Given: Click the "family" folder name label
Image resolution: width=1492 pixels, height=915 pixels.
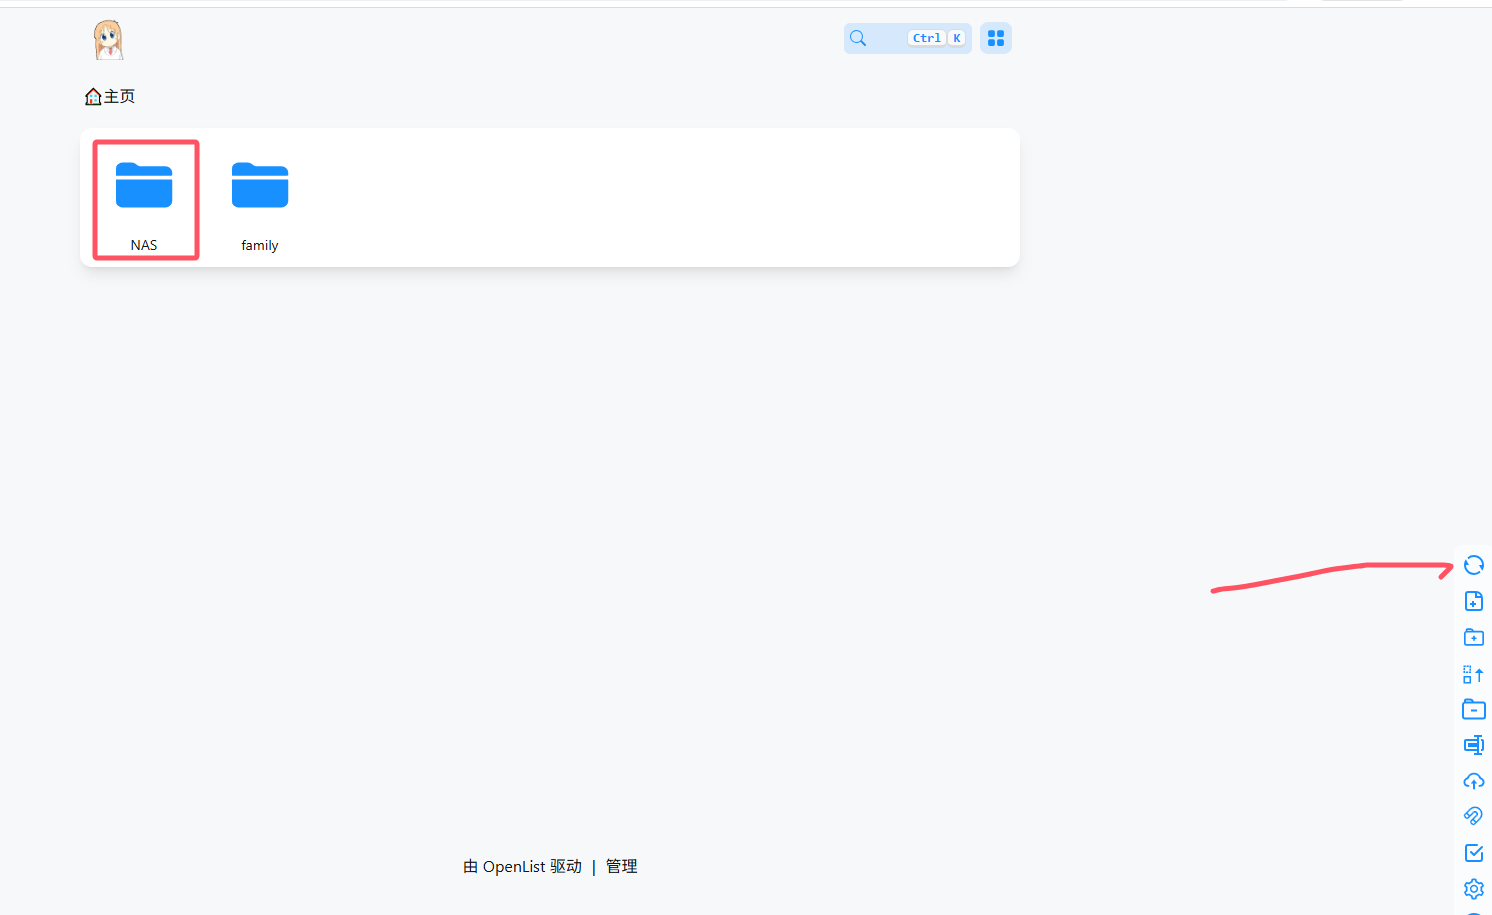Looking at the screenshot, I should (260, 246).
